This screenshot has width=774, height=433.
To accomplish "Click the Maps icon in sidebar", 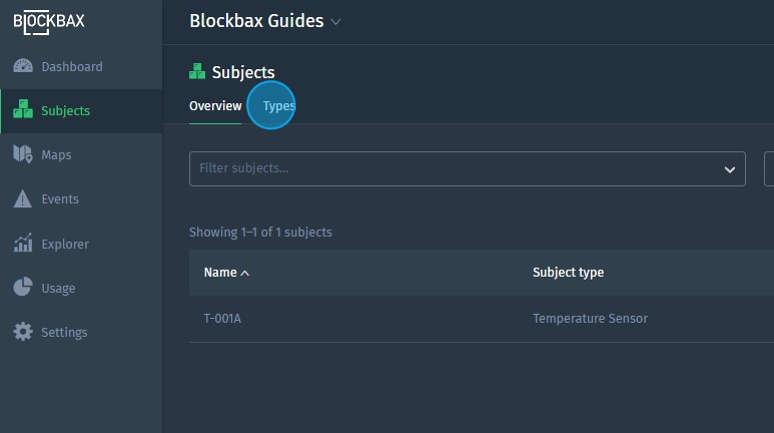I will pyautogui.click(x=23, y=155).
